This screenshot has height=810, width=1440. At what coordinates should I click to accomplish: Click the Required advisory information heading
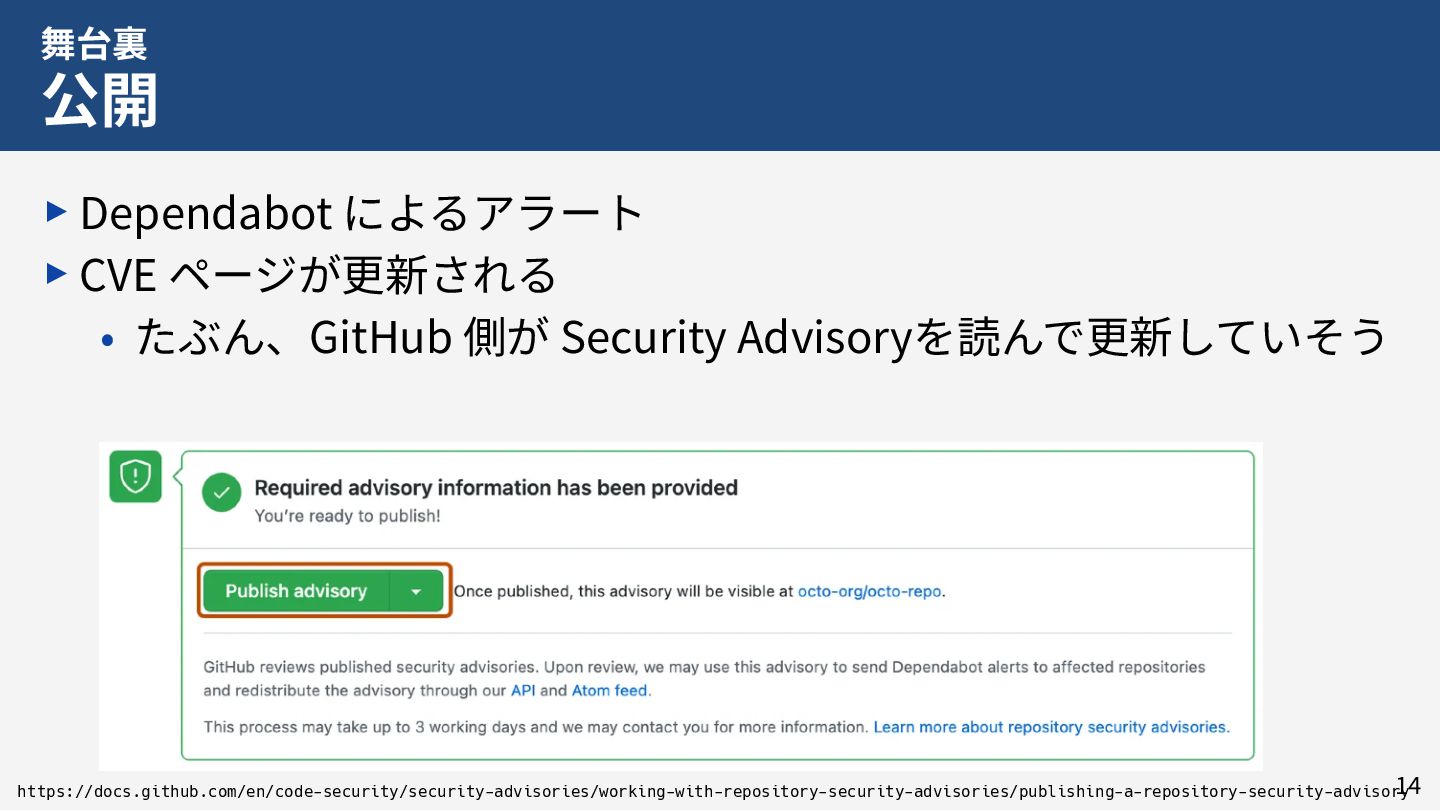[x=496, y=488]
